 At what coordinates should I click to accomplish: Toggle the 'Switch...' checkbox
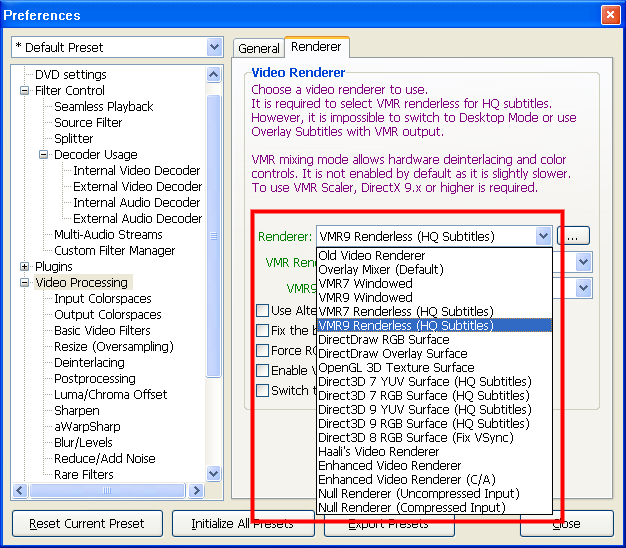point(262,390)
